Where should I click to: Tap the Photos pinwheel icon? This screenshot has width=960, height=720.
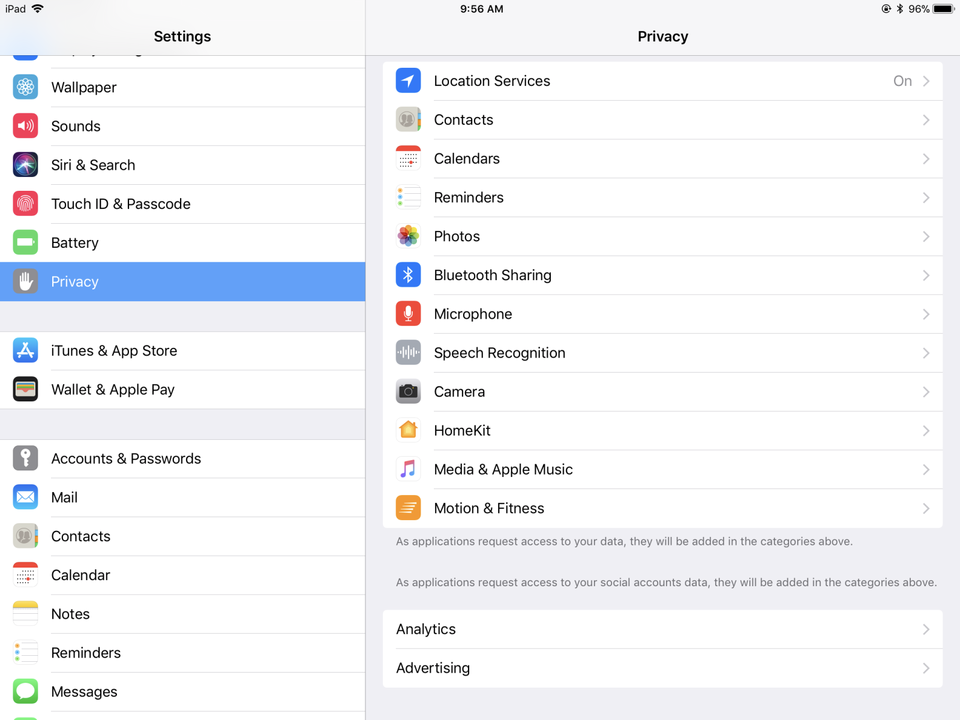tap(408, 236)
